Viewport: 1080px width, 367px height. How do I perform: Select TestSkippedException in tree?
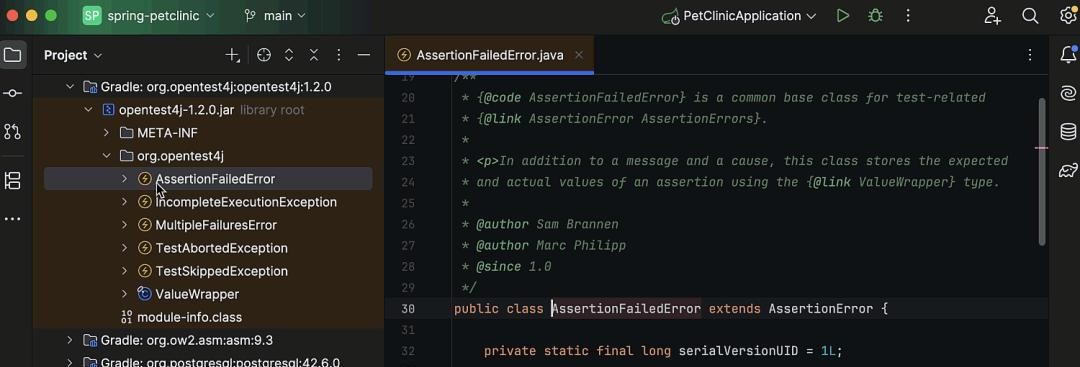(x=222, y=271)
